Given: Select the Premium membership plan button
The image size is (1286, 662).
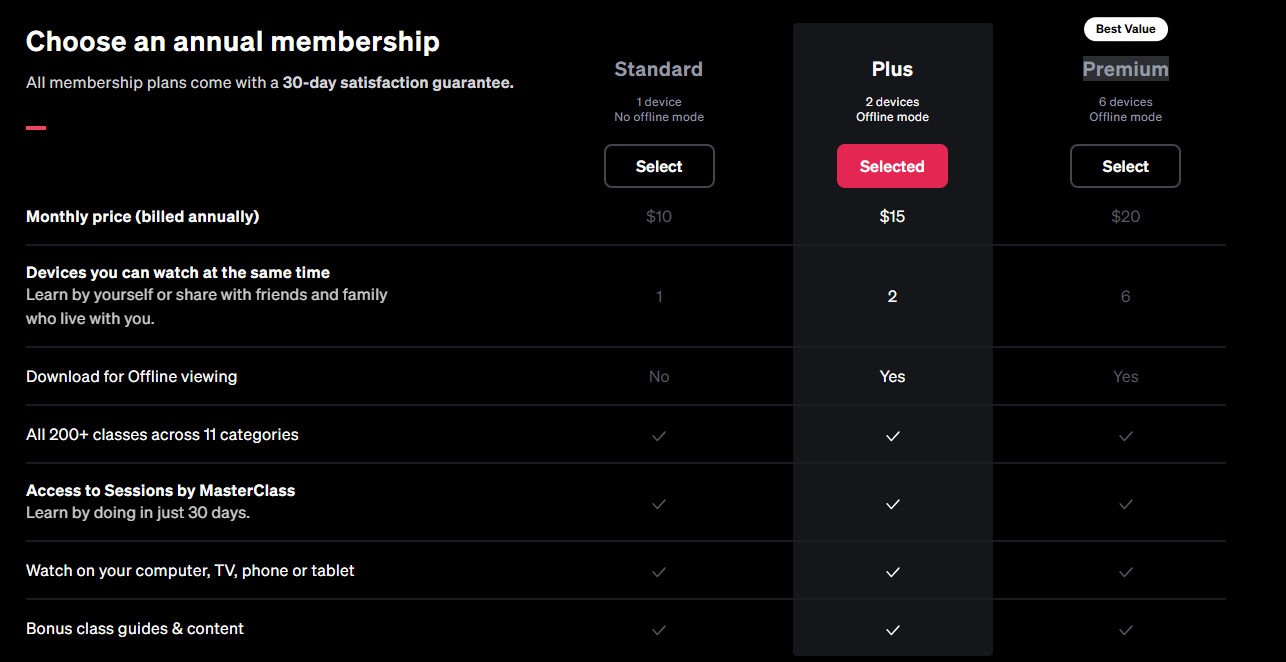Looking at the screenshot, I should [x=1125, y=166].
